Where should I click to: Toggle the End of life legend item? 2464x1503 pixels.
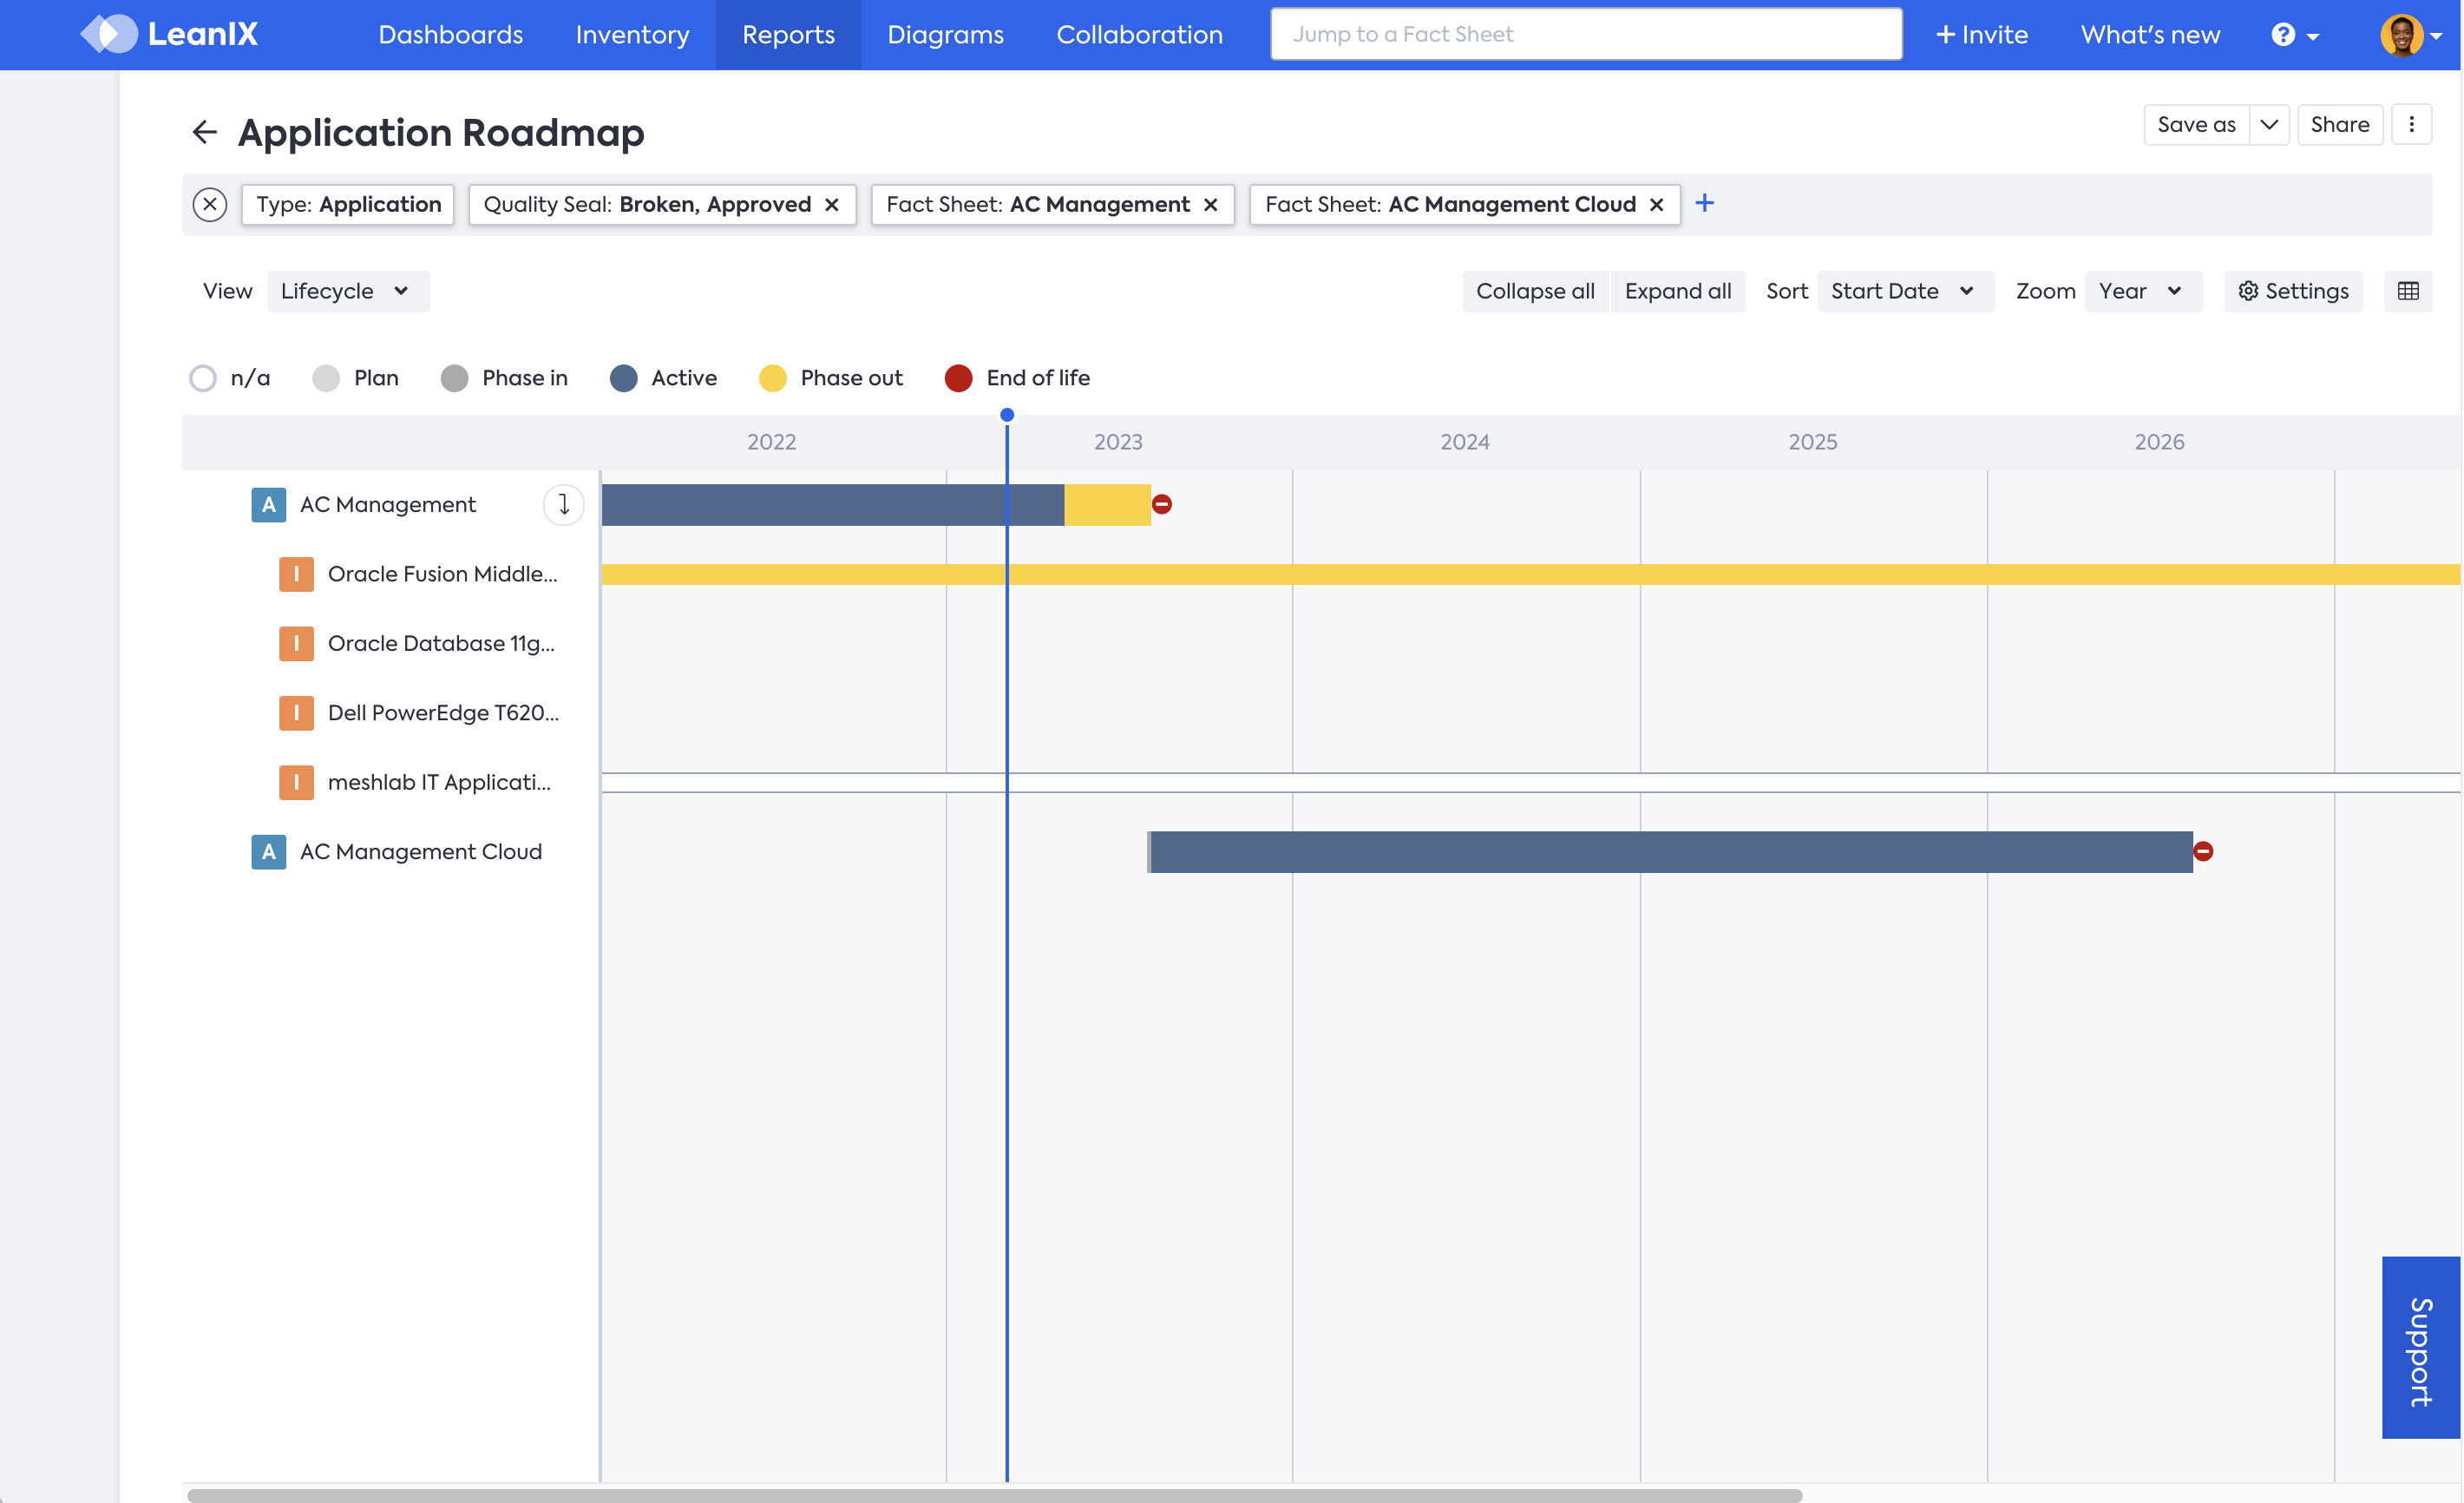click(1018, 378)
